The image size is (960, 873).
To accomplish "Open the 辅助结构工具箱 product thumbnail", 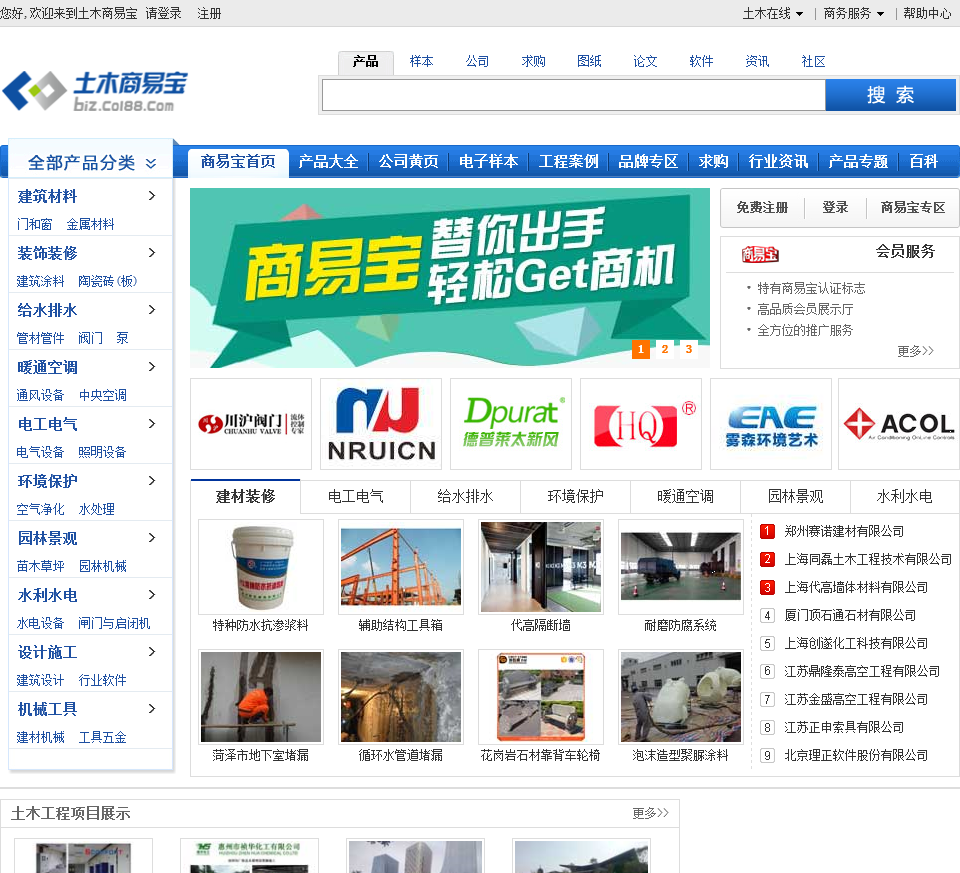I will (x=400, y=567).
